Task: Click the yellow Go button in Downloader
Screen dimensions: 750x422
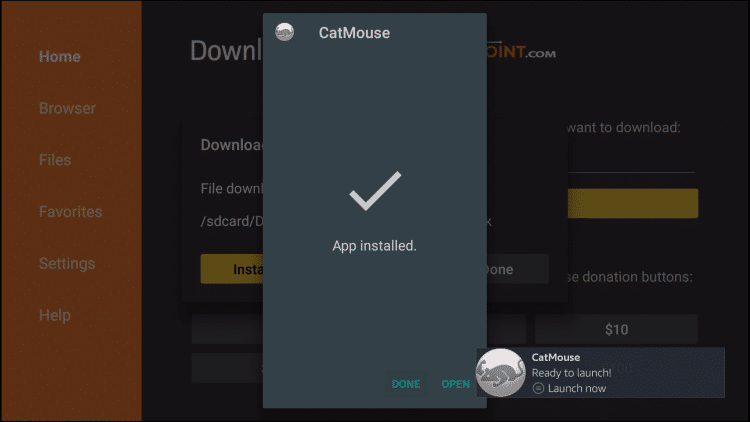Action: (632, 203)
